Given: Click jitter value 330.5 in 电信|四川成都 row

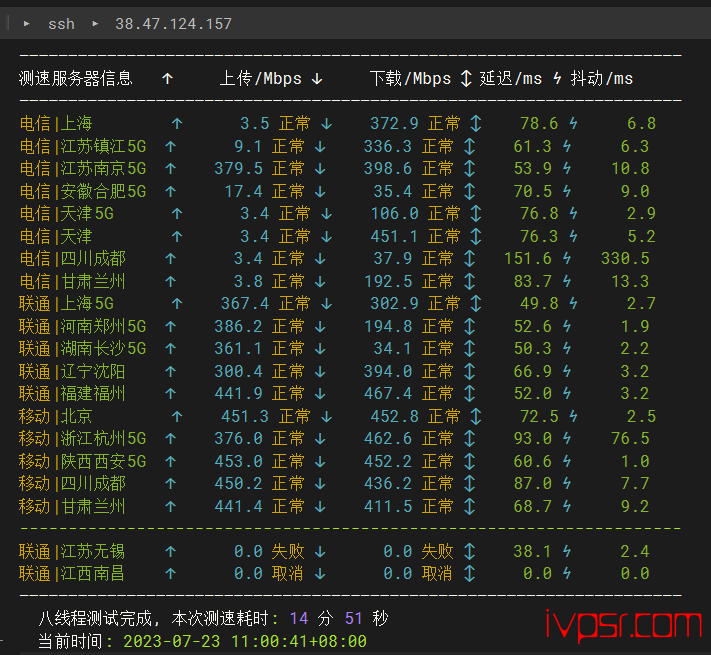Looking at the screenshot, I should point(625,259).
